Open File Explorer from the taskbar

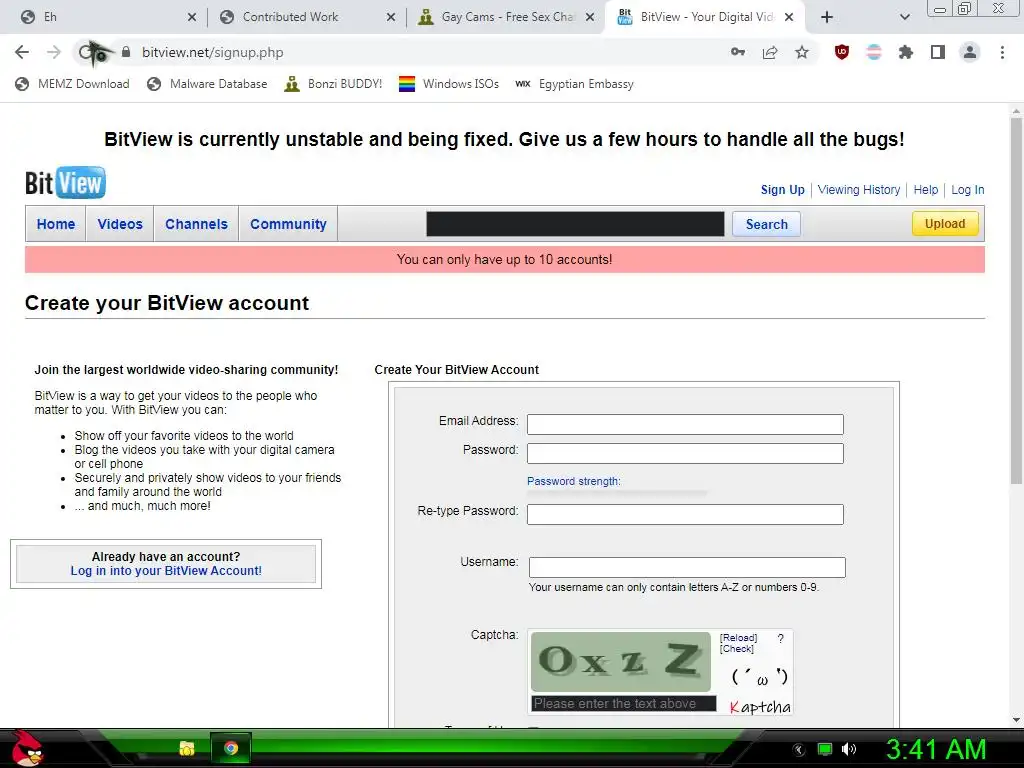(x=187, y=748)
